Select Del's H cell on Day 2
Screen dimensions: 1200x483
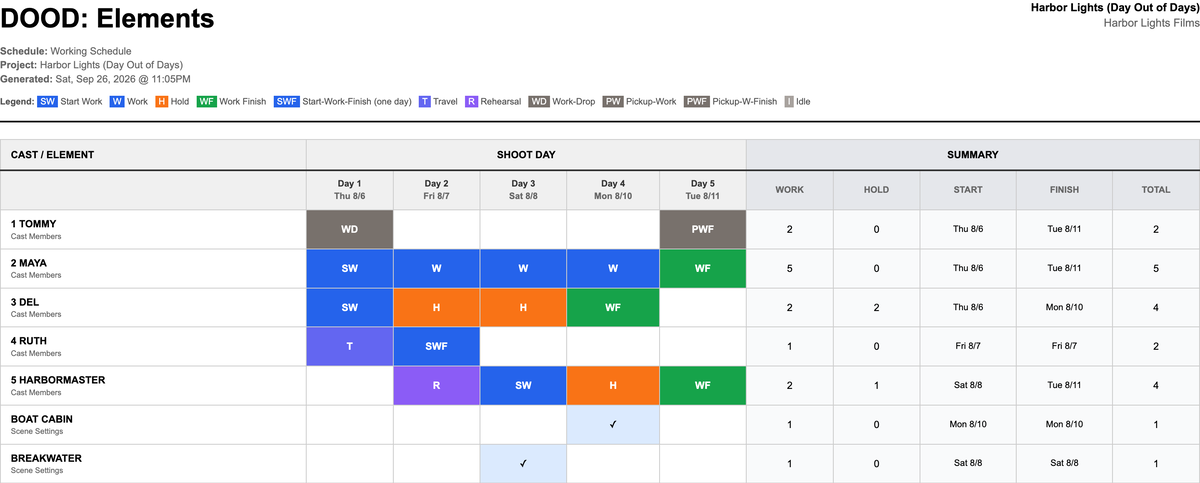coord(437,307)
